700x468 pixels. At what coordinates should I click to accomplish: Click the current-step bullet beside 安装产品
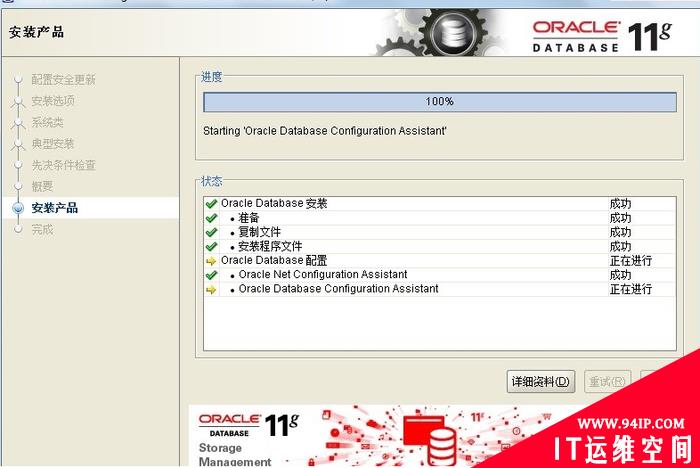pos(18,208)
